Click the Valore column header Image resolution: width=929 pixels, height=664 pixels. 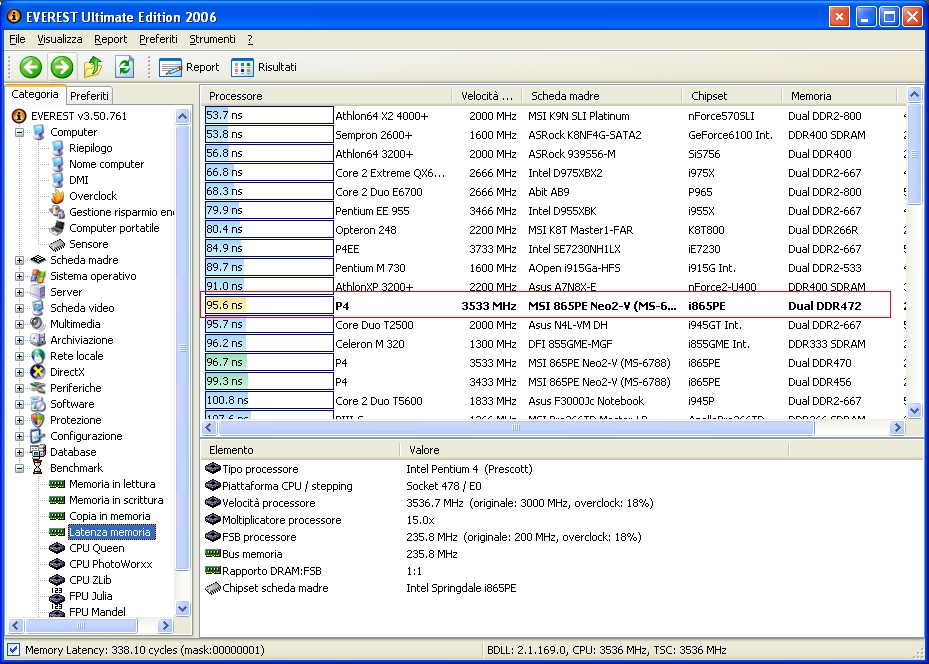point(594,450)
